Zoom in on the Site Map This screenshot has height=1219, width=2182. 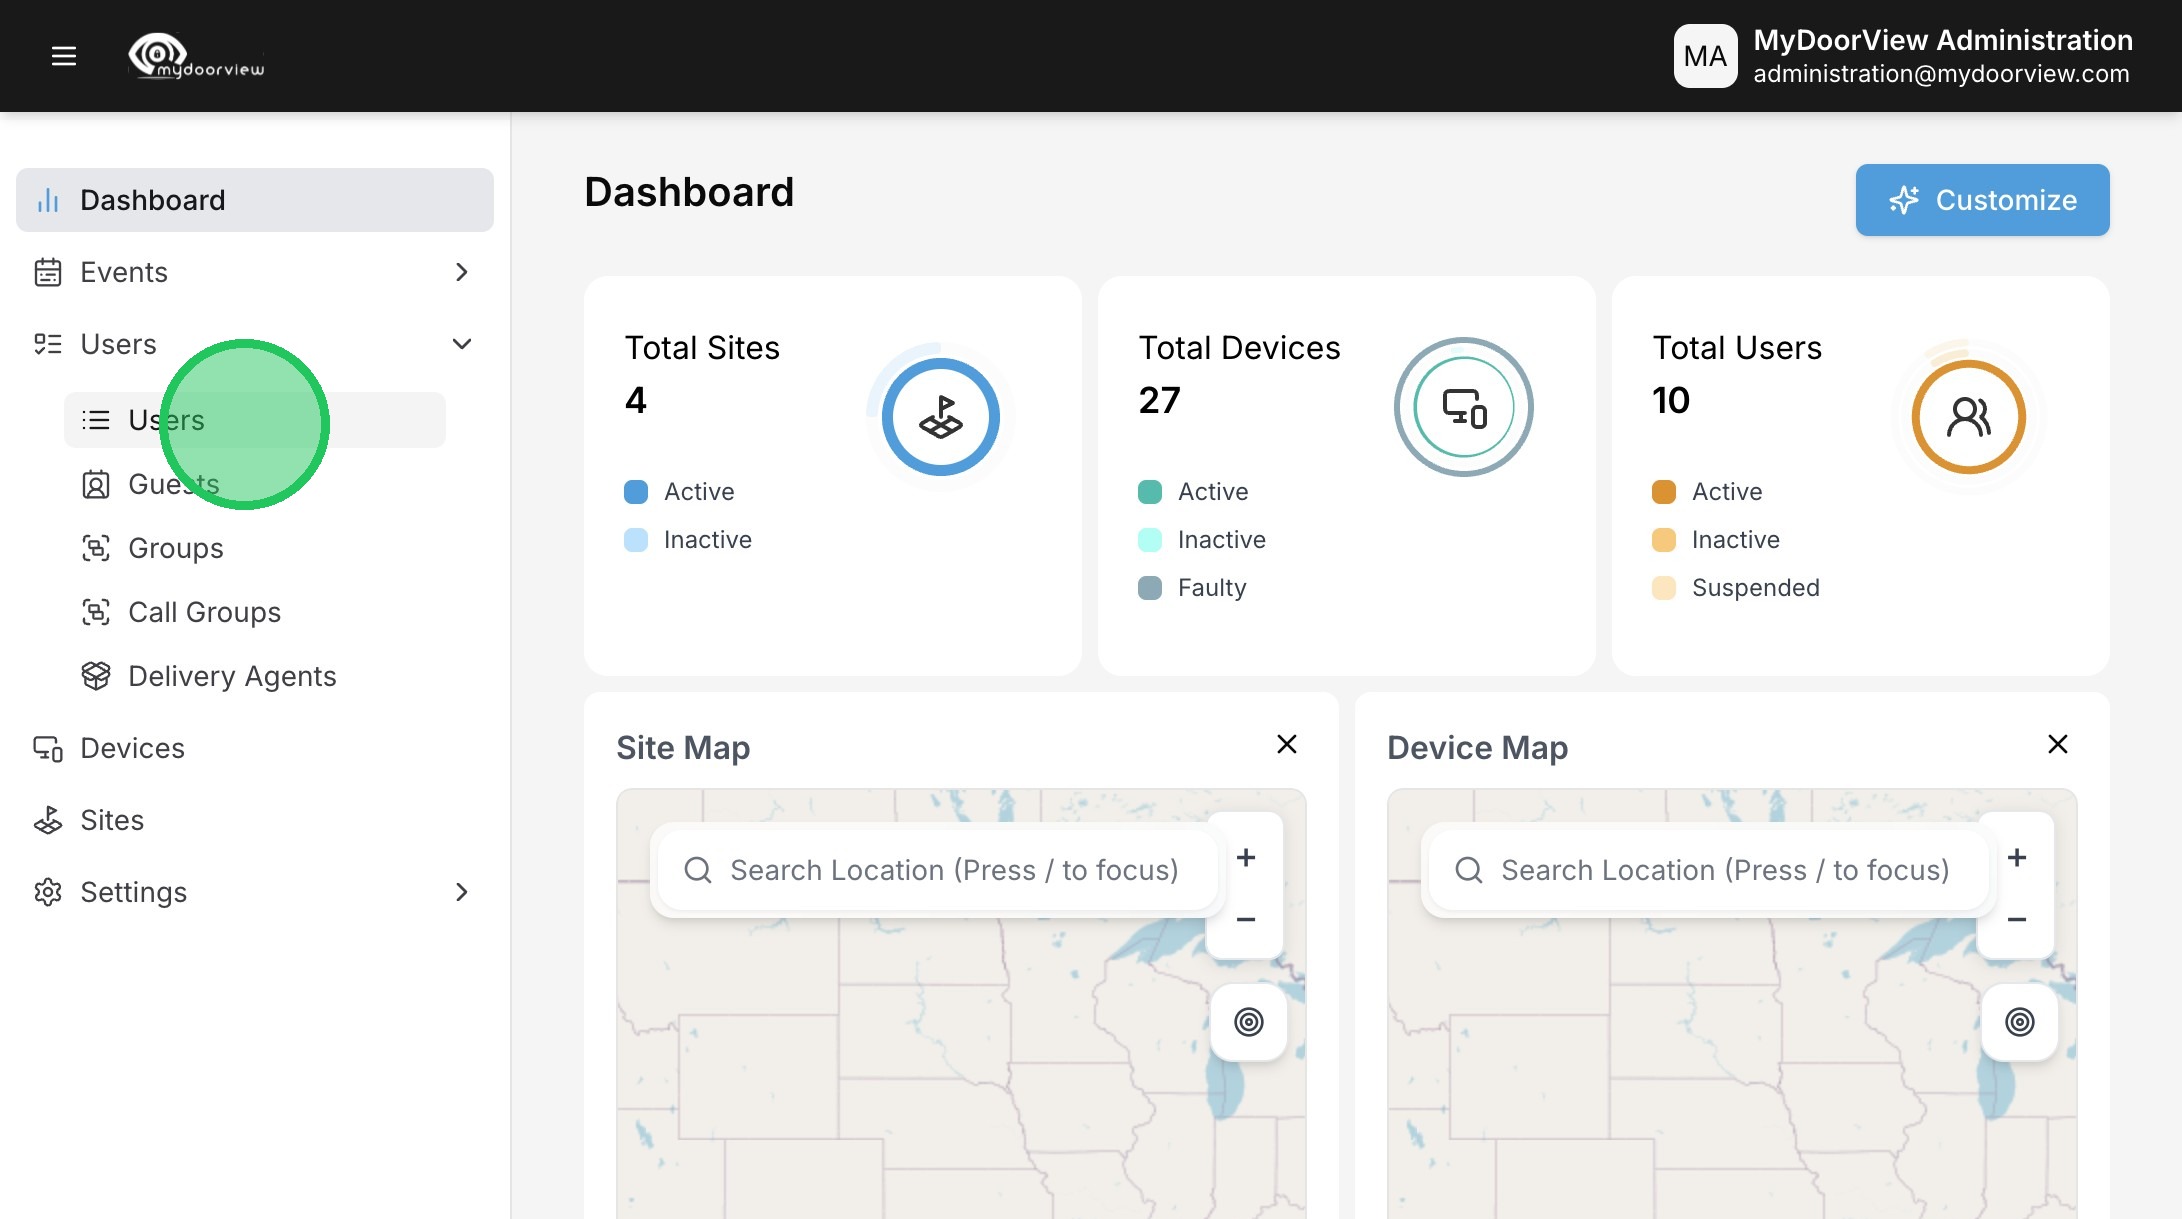click(1246, 858)
